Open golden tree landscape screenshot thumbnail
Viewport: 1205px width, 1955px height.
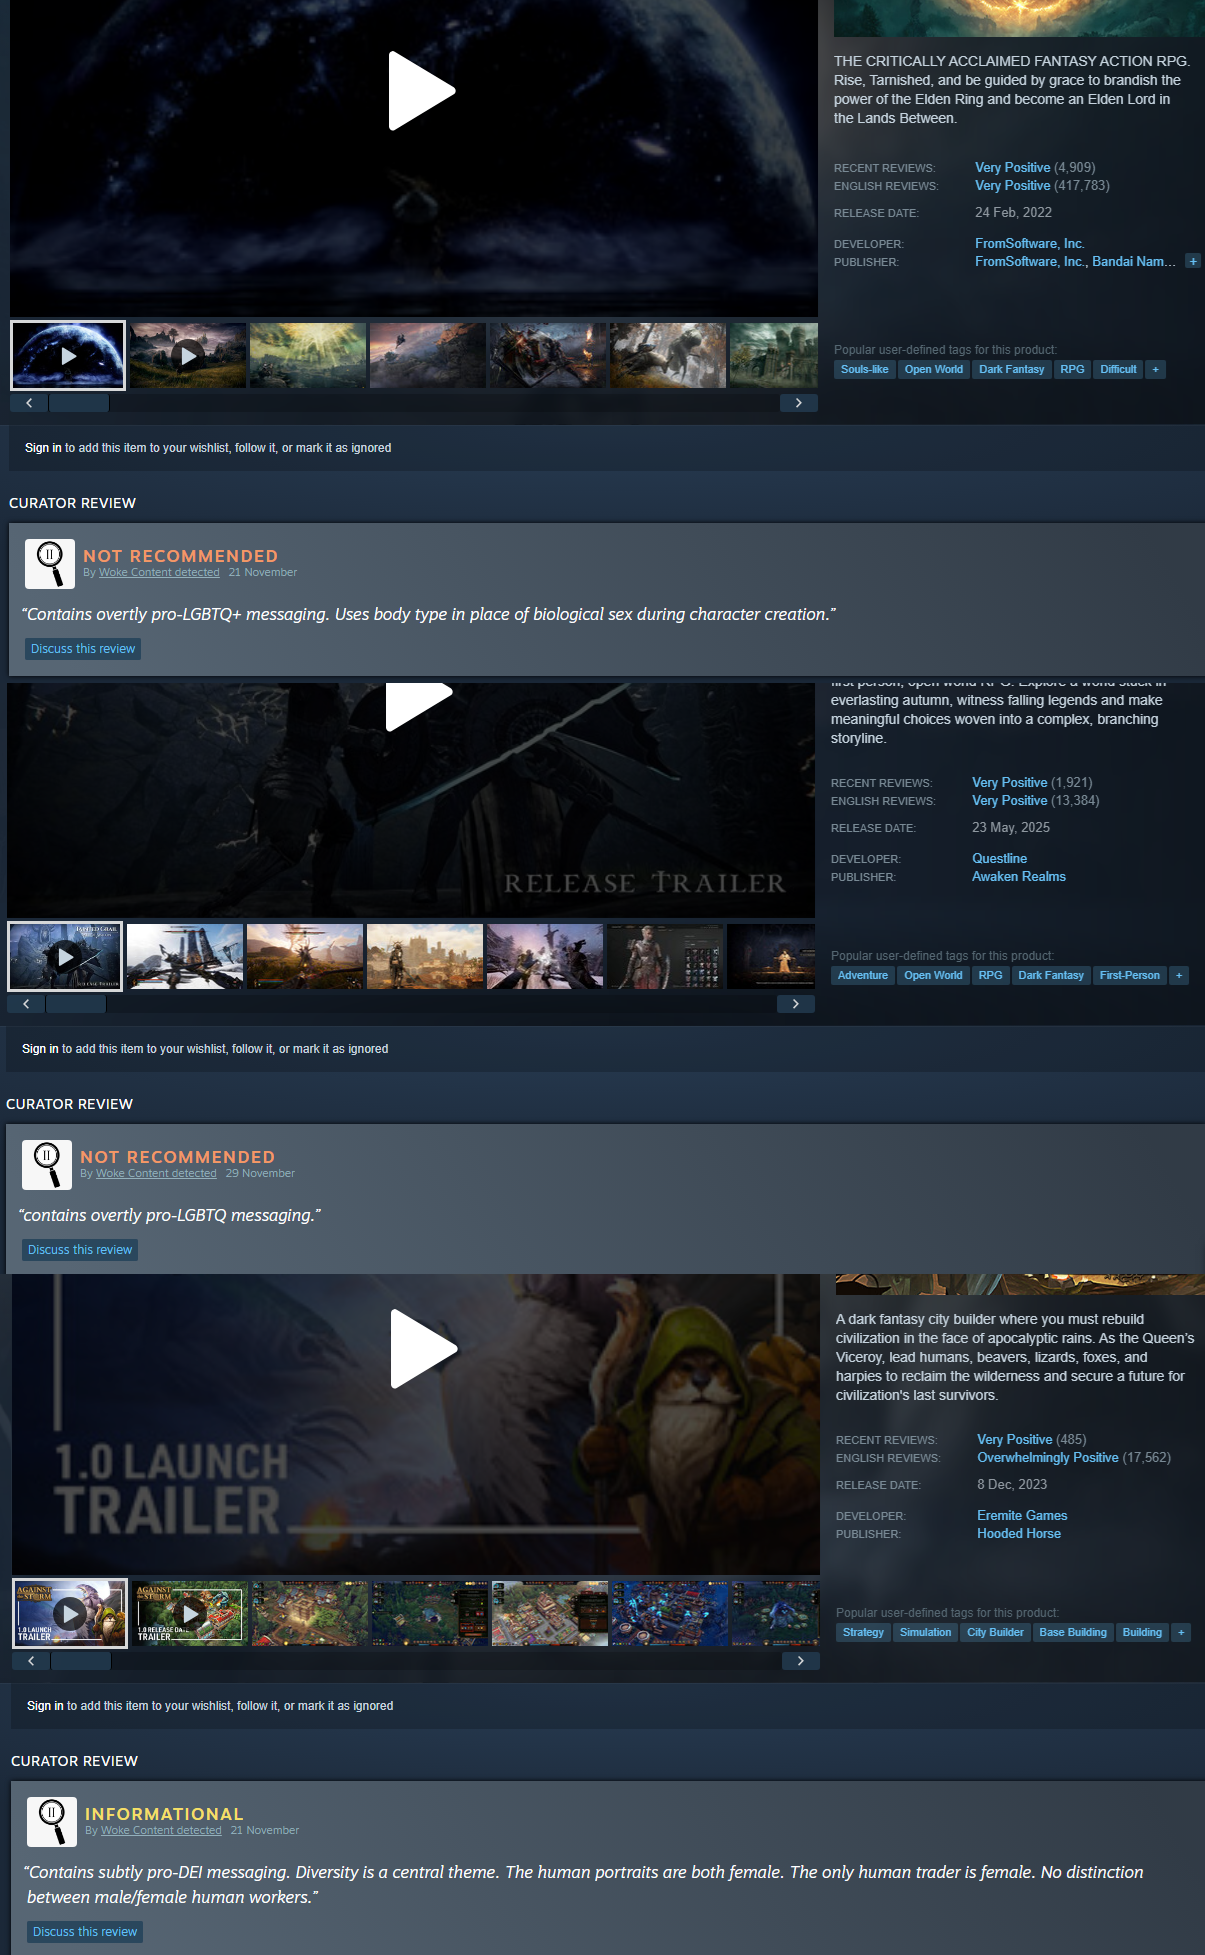308,355
